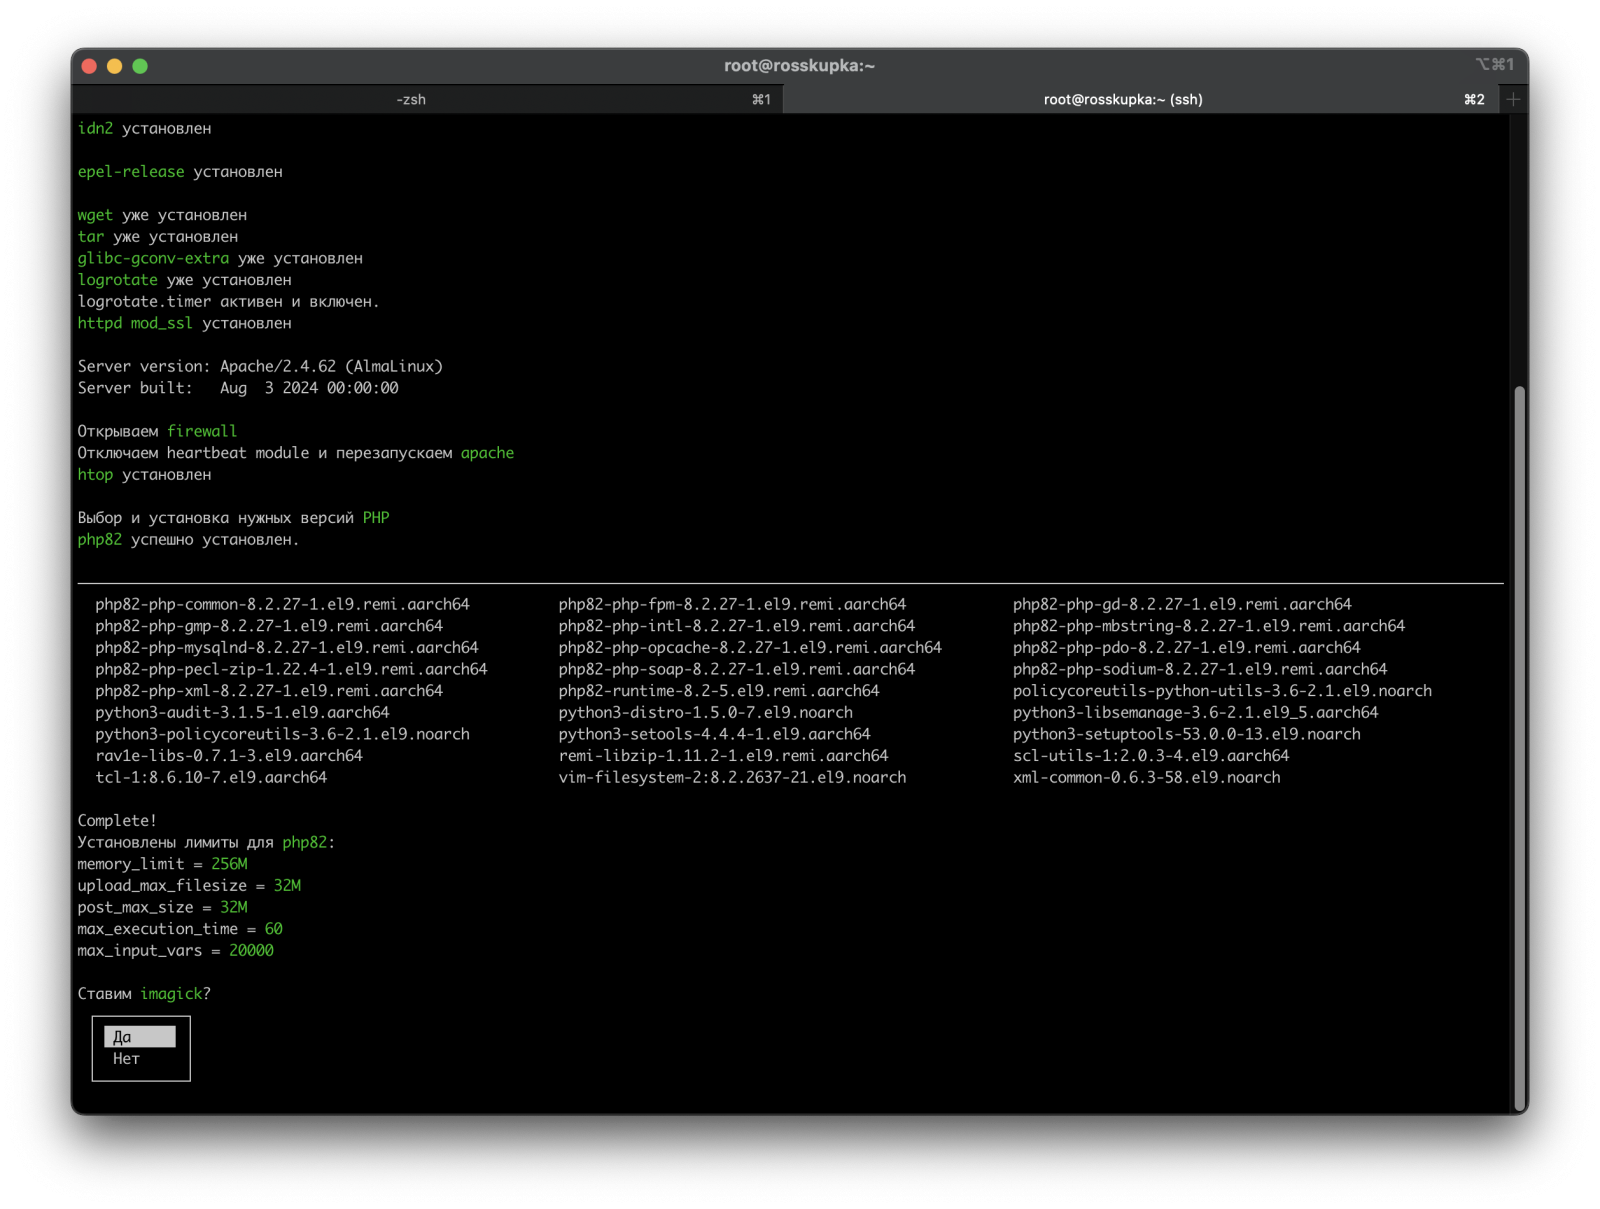This screenshot has width=1600, height=1209.
Task: Close the terminal window with red button
Action: click(x=89, y=66)
